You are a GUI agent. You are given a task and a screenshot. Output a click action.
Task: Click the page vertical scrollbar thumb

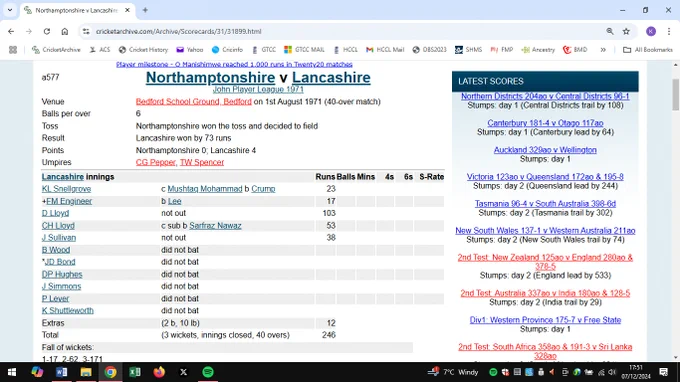676,95
